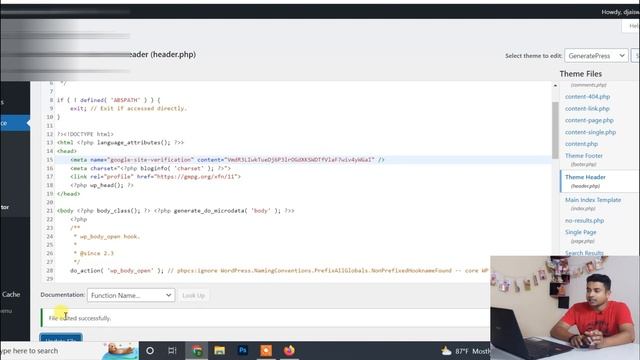Open content-page.php theme file

589,120
